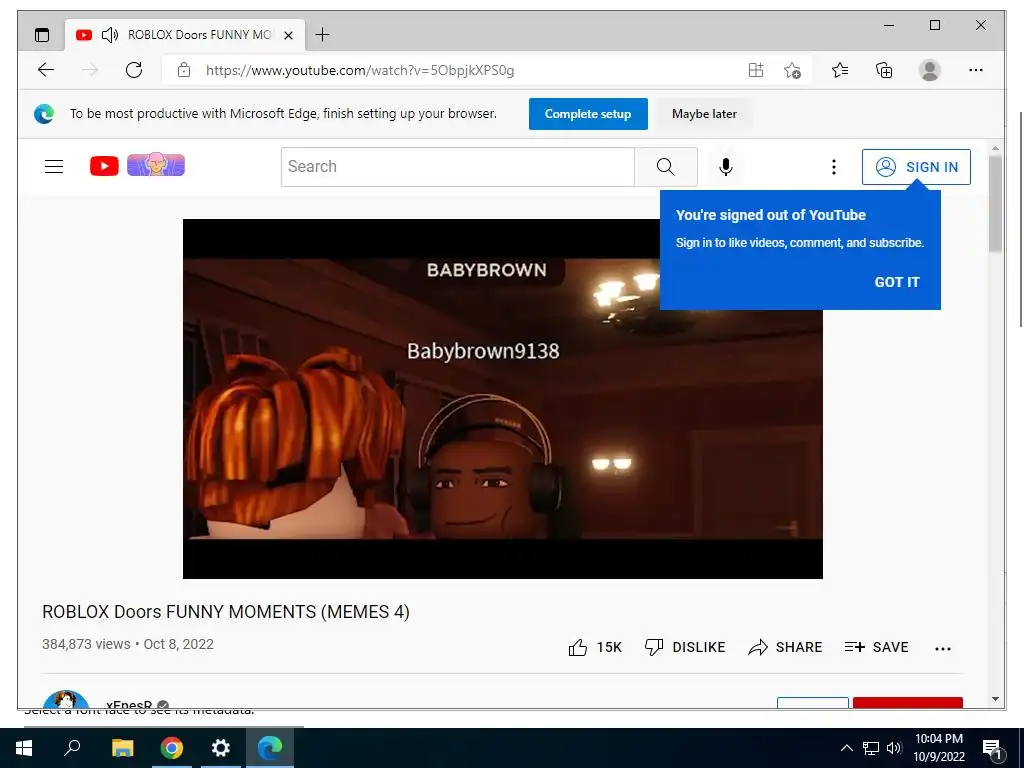The image size is (1024, 768).
Task: Search with your voice microphone
Action: pos(726,167)
